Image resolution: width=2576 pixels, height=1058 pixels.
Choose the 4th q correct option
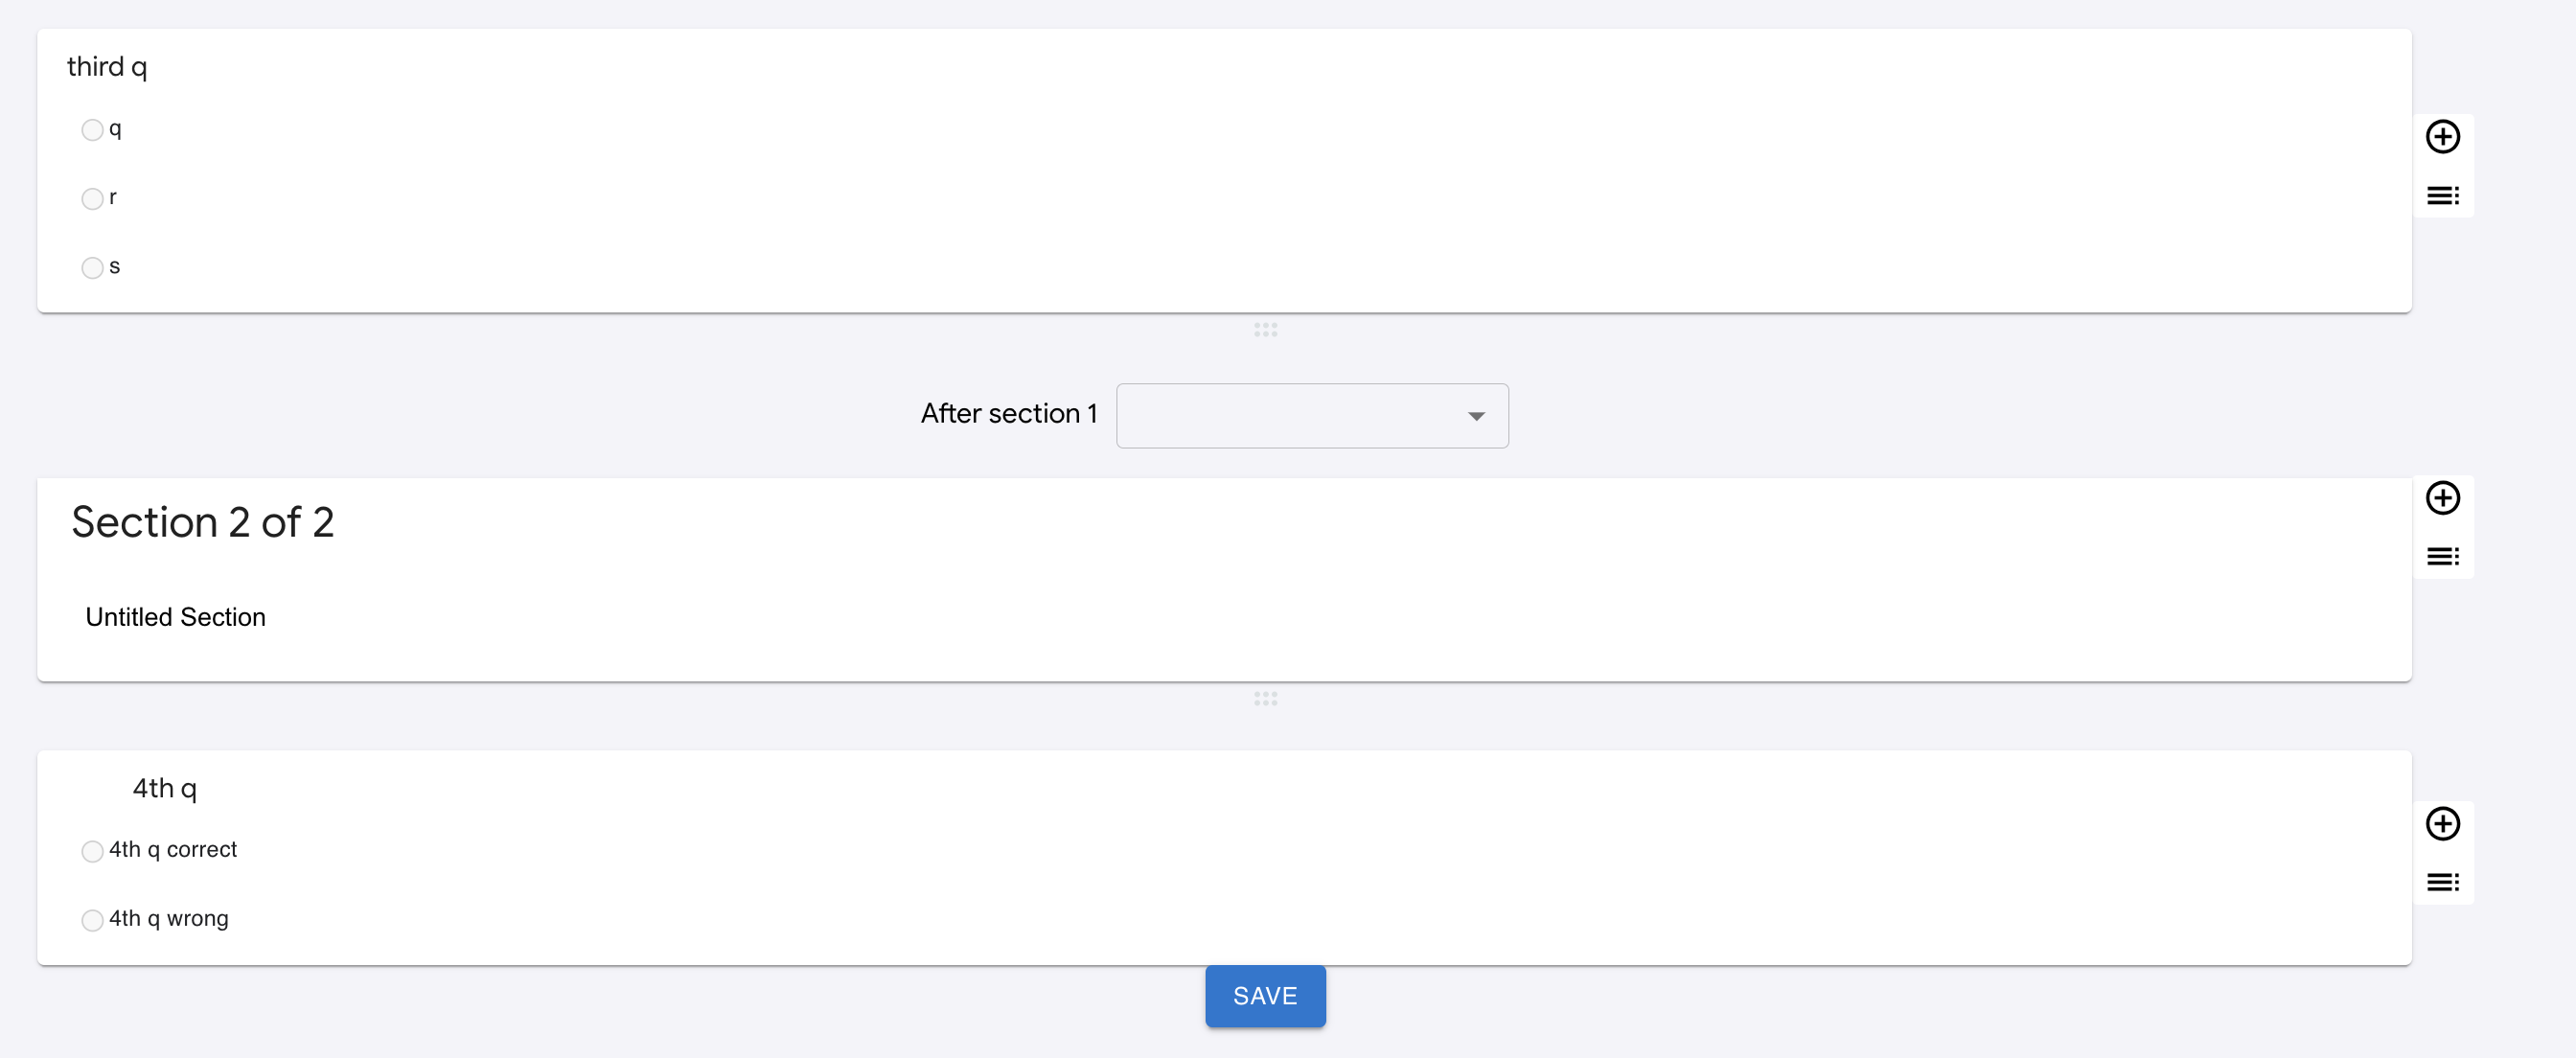tap(92, 851)
